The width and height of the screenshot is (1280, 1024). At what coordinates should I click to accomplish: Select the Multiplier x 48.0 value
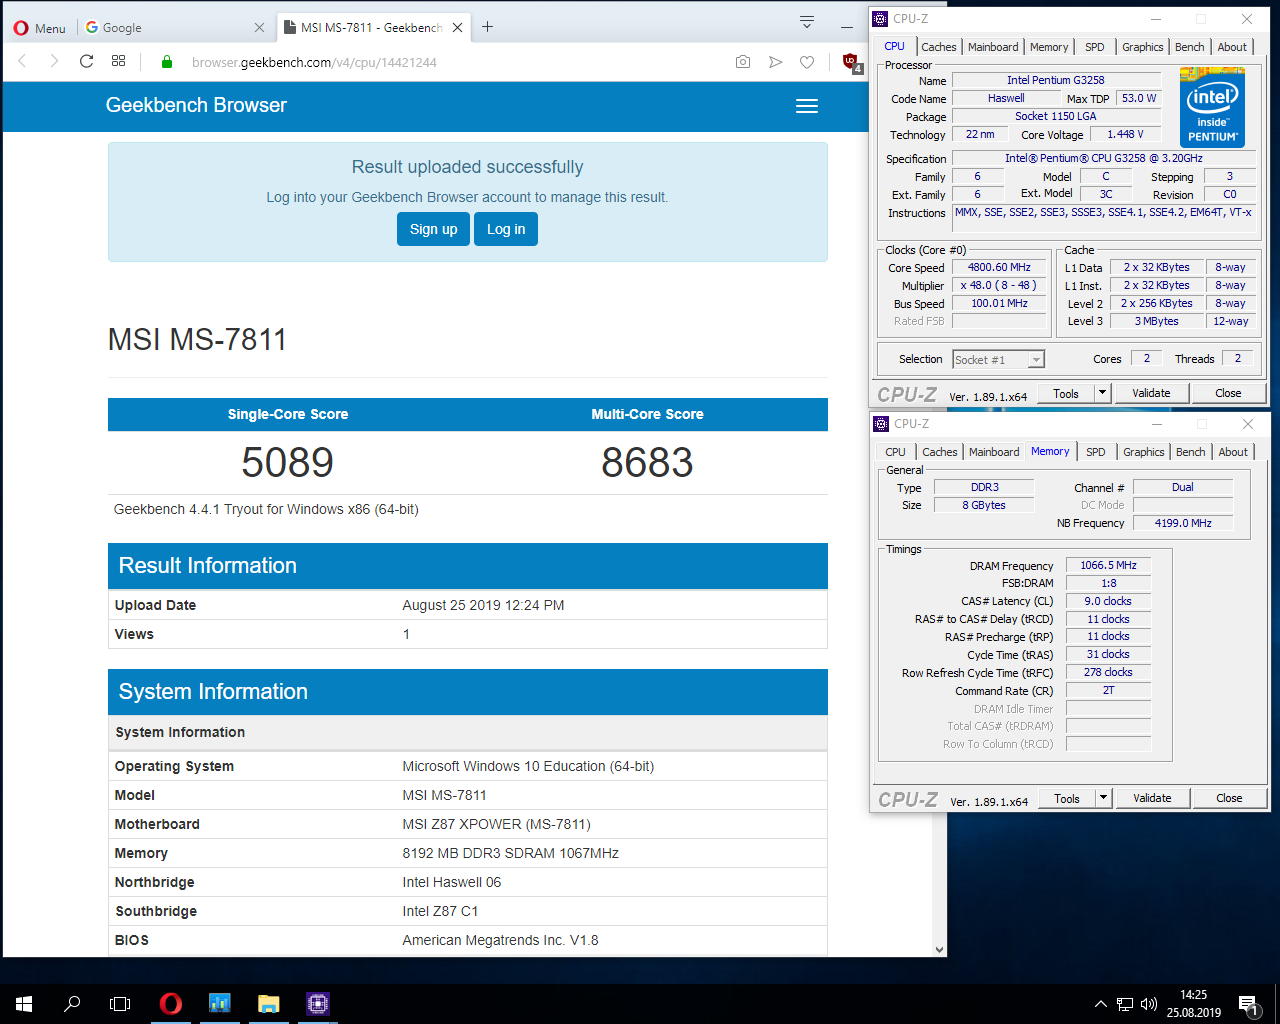[x=999, y=286]
